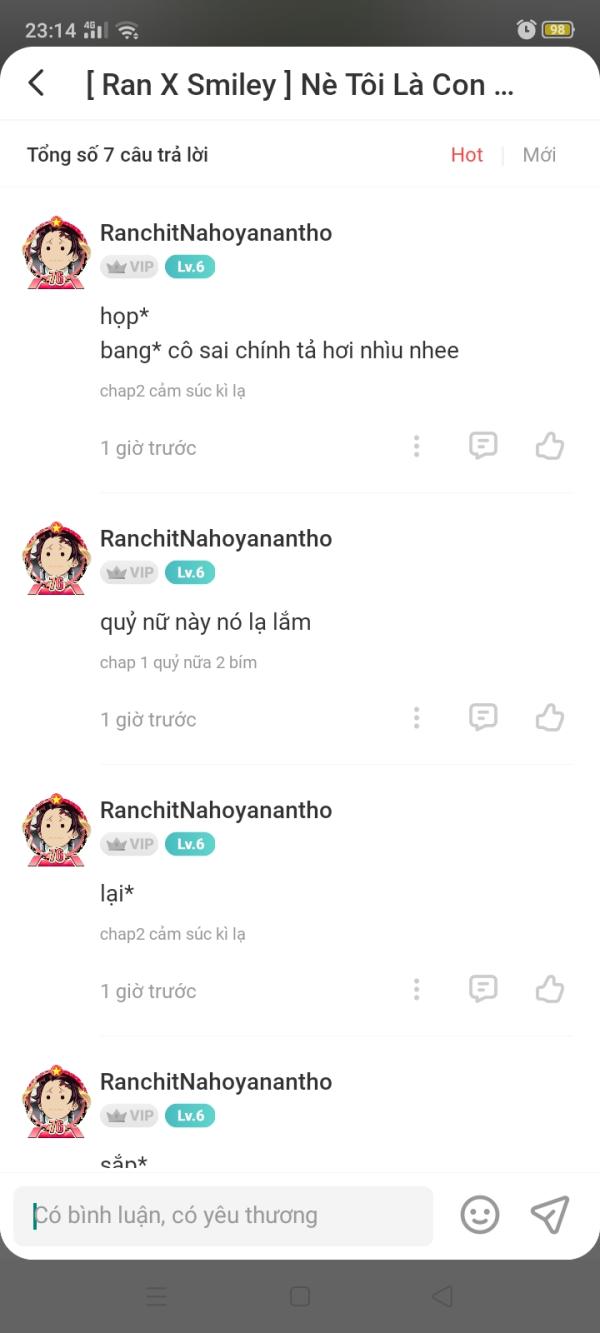Open the first RanchitNahoyanantho username profile

click(x=216, y=233)
